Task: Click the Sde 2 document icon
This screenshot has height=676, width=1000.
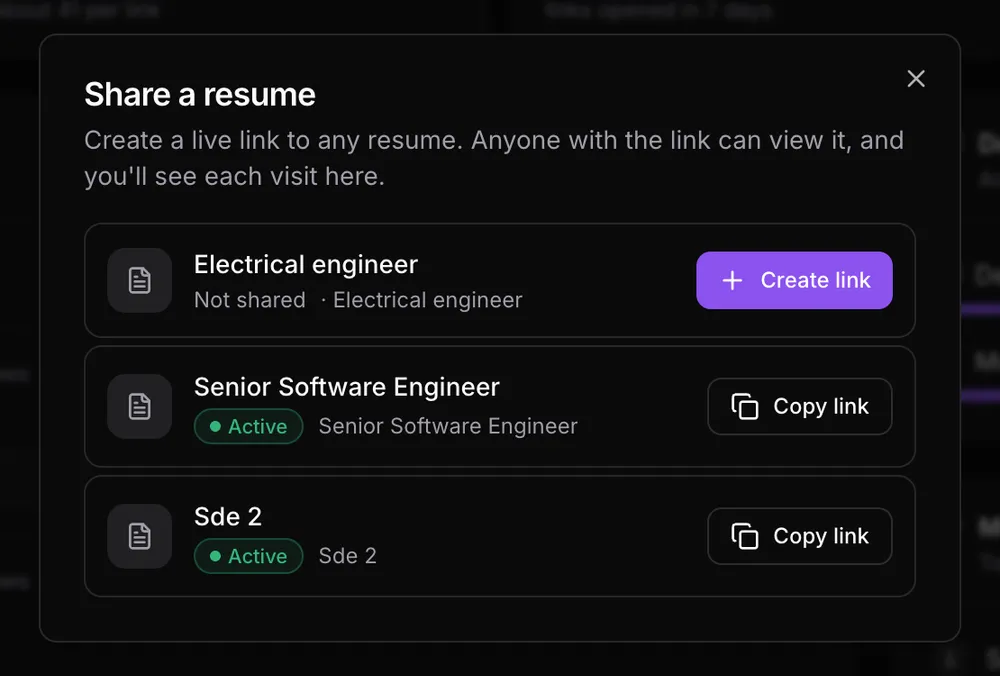Action: pos(140,536)
